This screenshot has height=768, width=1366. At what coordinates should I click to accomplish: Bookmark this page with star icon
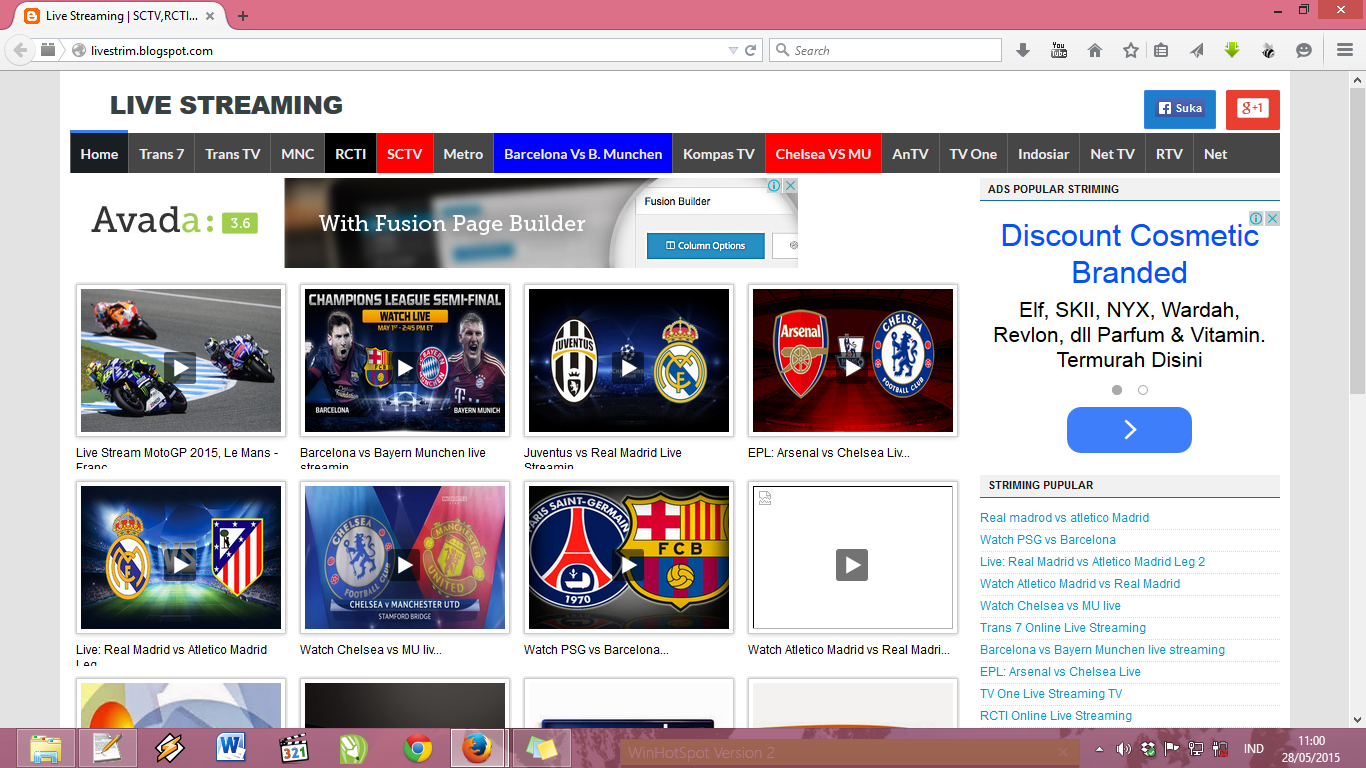[x=1131, y=50]
